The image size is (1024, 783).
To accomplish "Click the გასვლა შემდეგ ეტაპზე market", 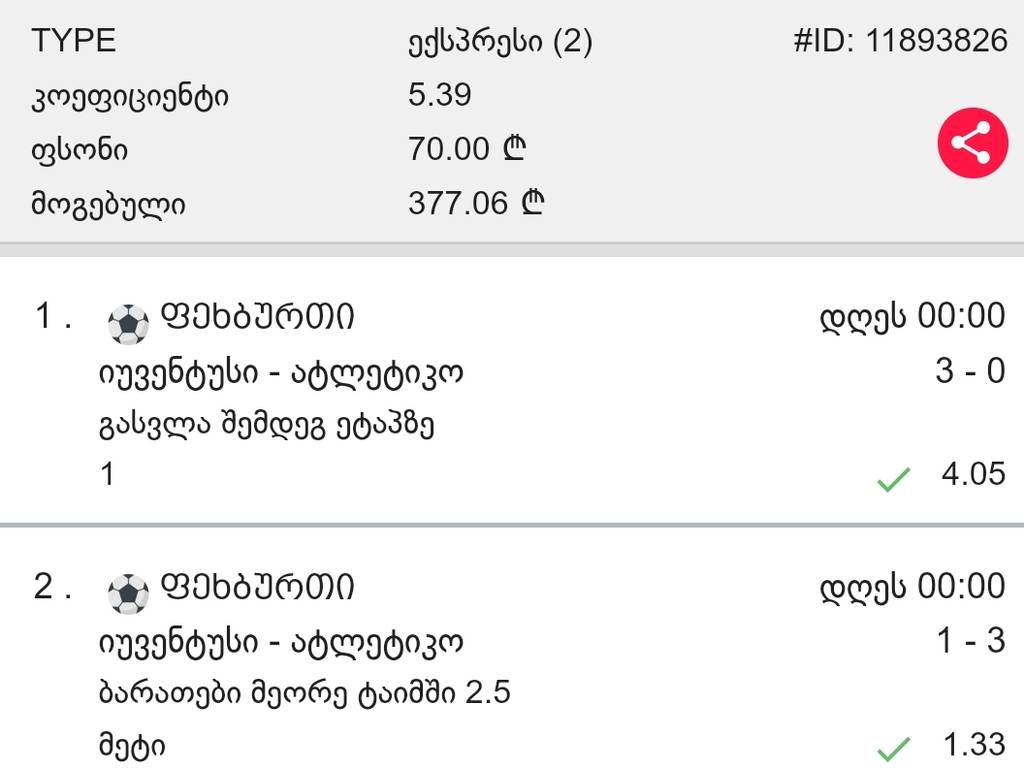I will coord(266,426).
